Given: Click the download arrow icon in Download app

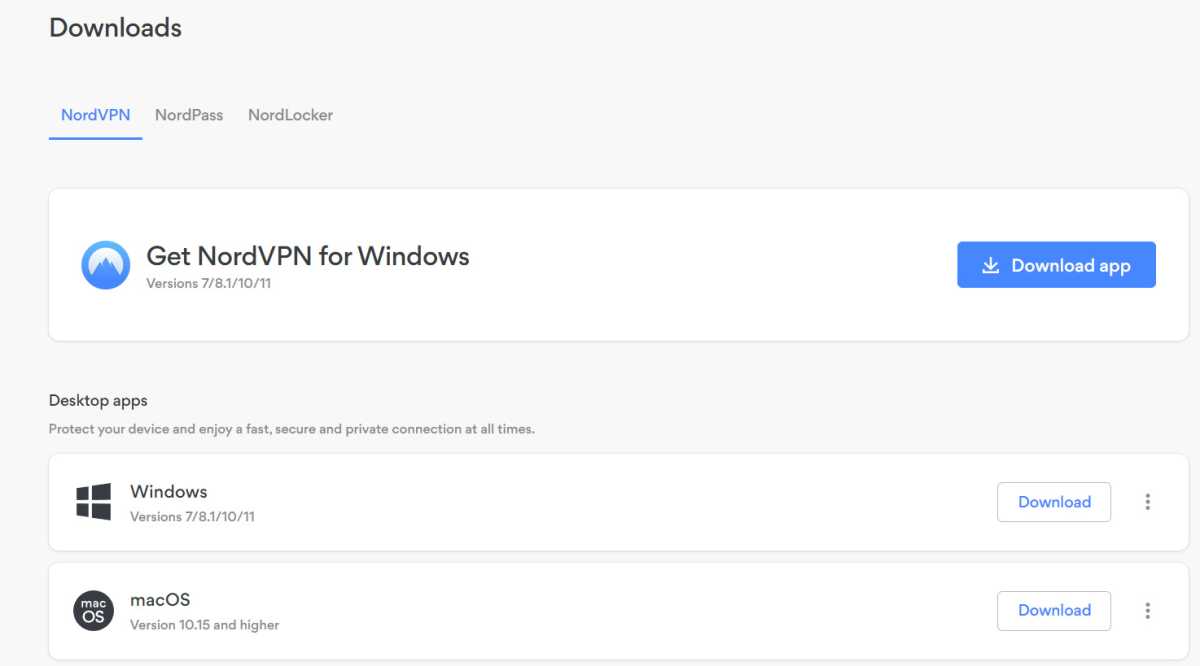Looking at the screenshot, I should point(990,265).
